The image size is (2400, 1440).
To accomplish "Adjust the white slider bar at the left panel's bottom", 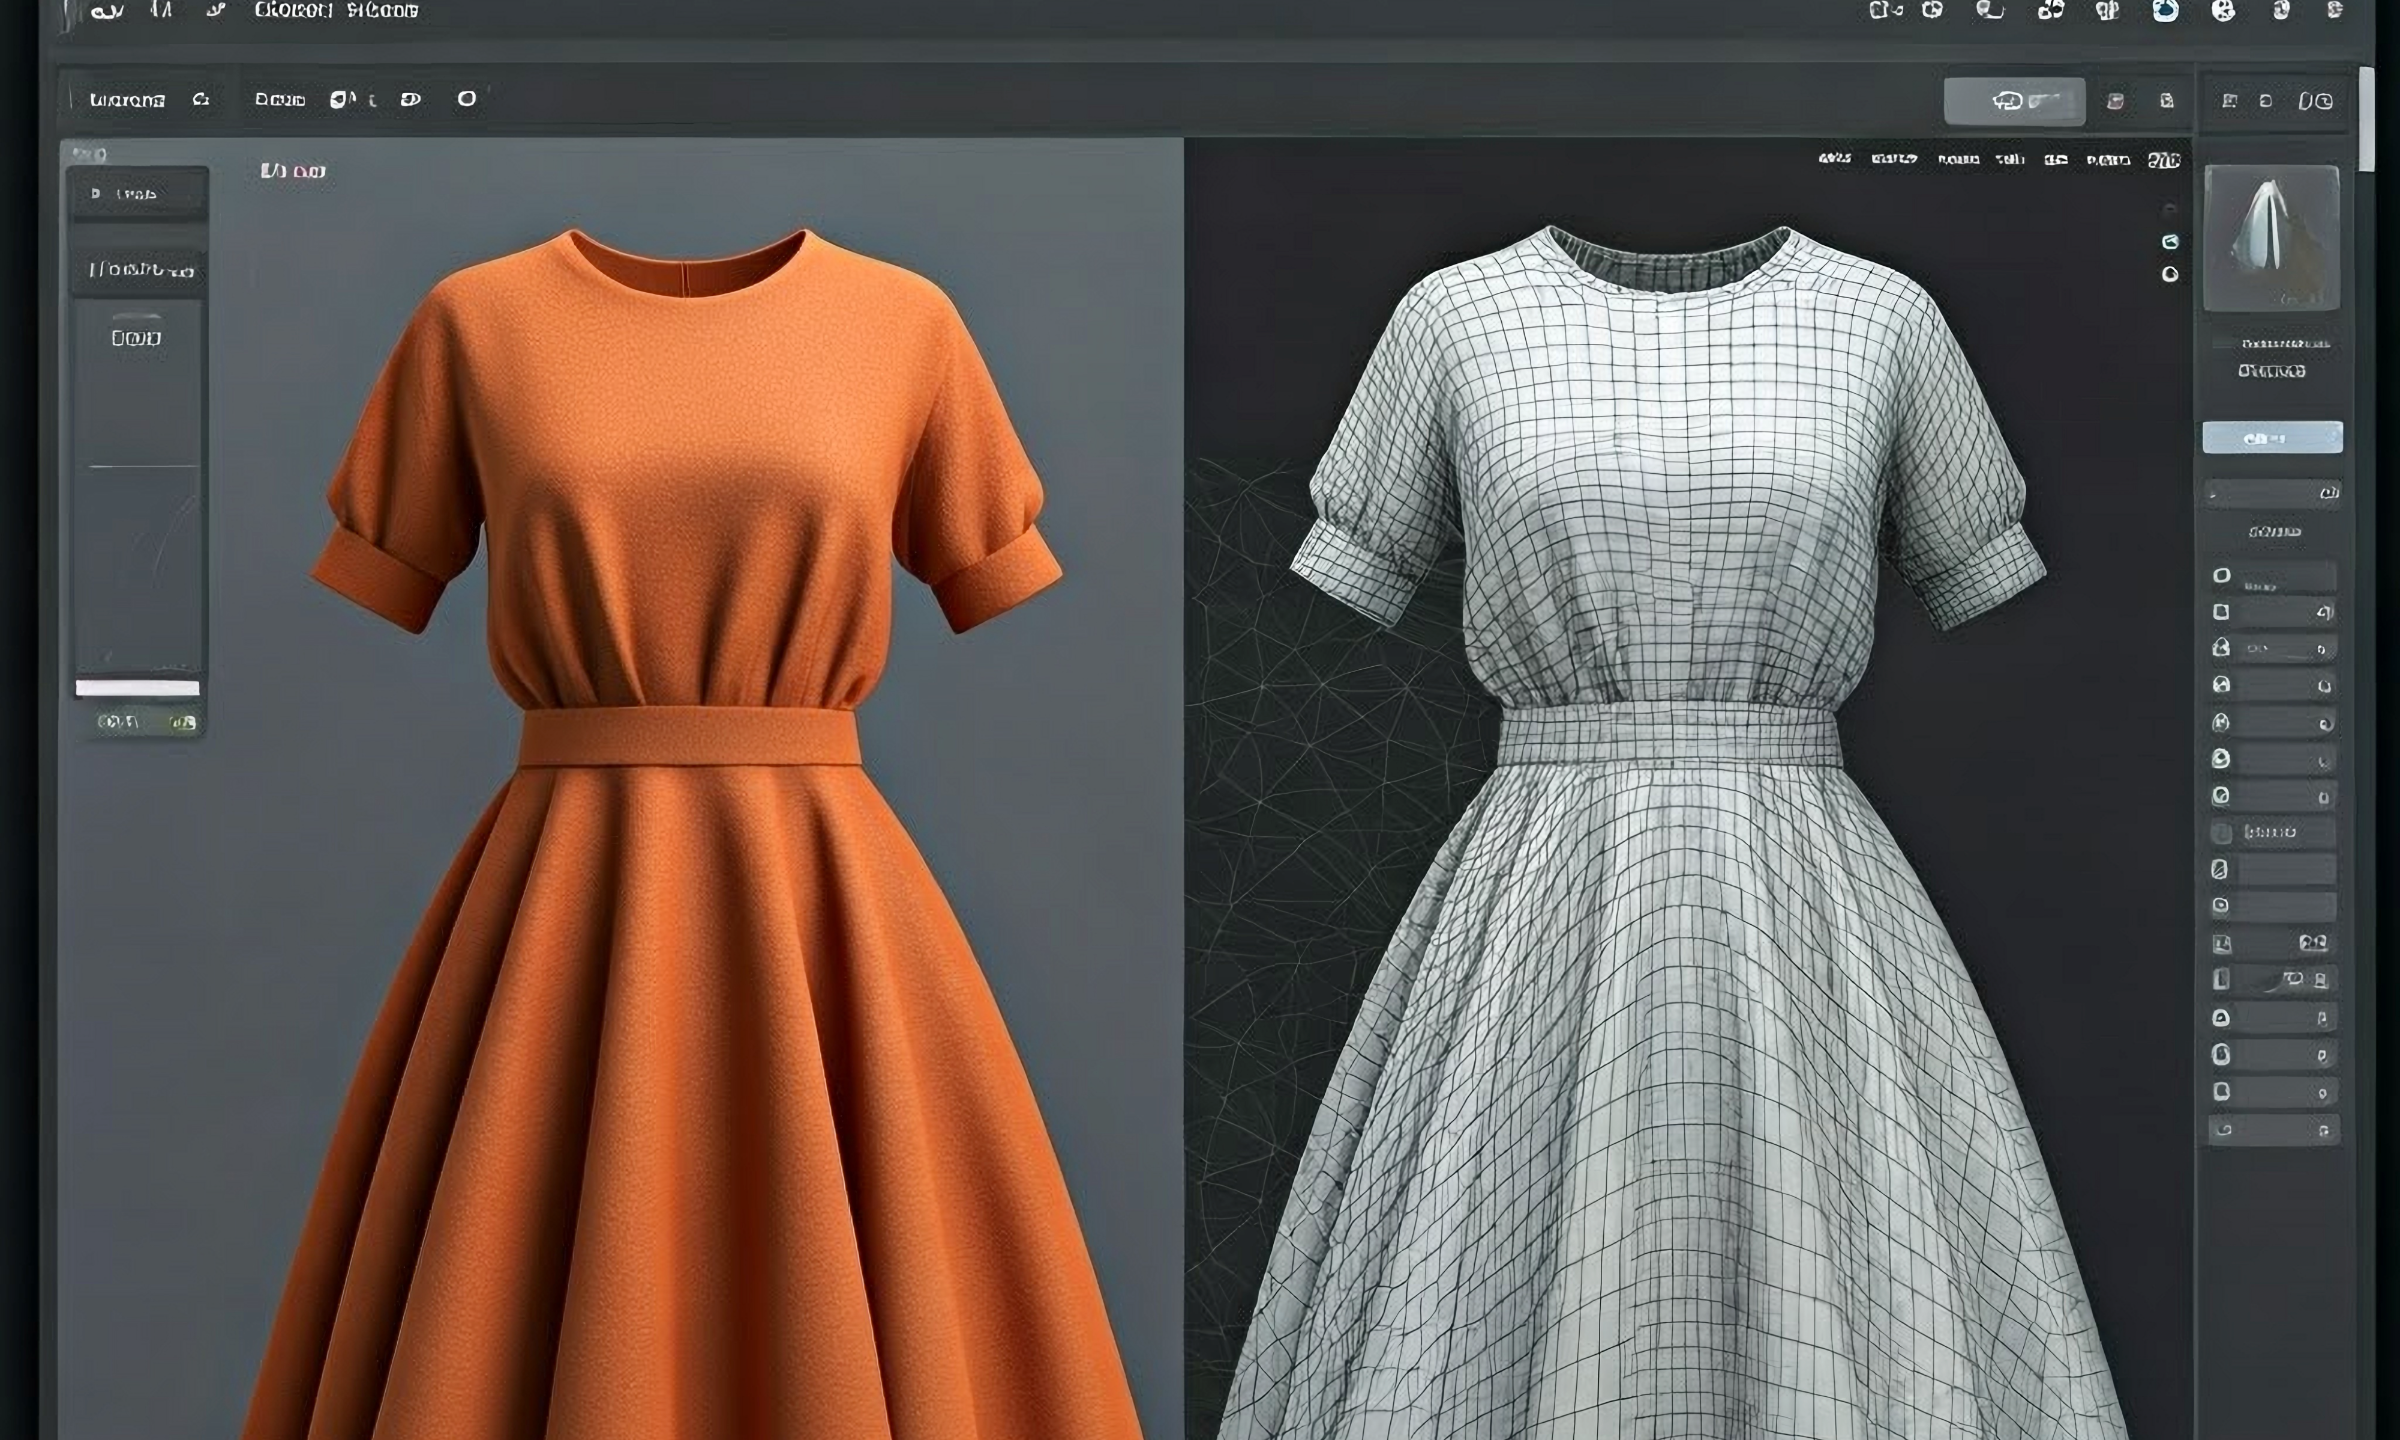I will pos(138,688).
